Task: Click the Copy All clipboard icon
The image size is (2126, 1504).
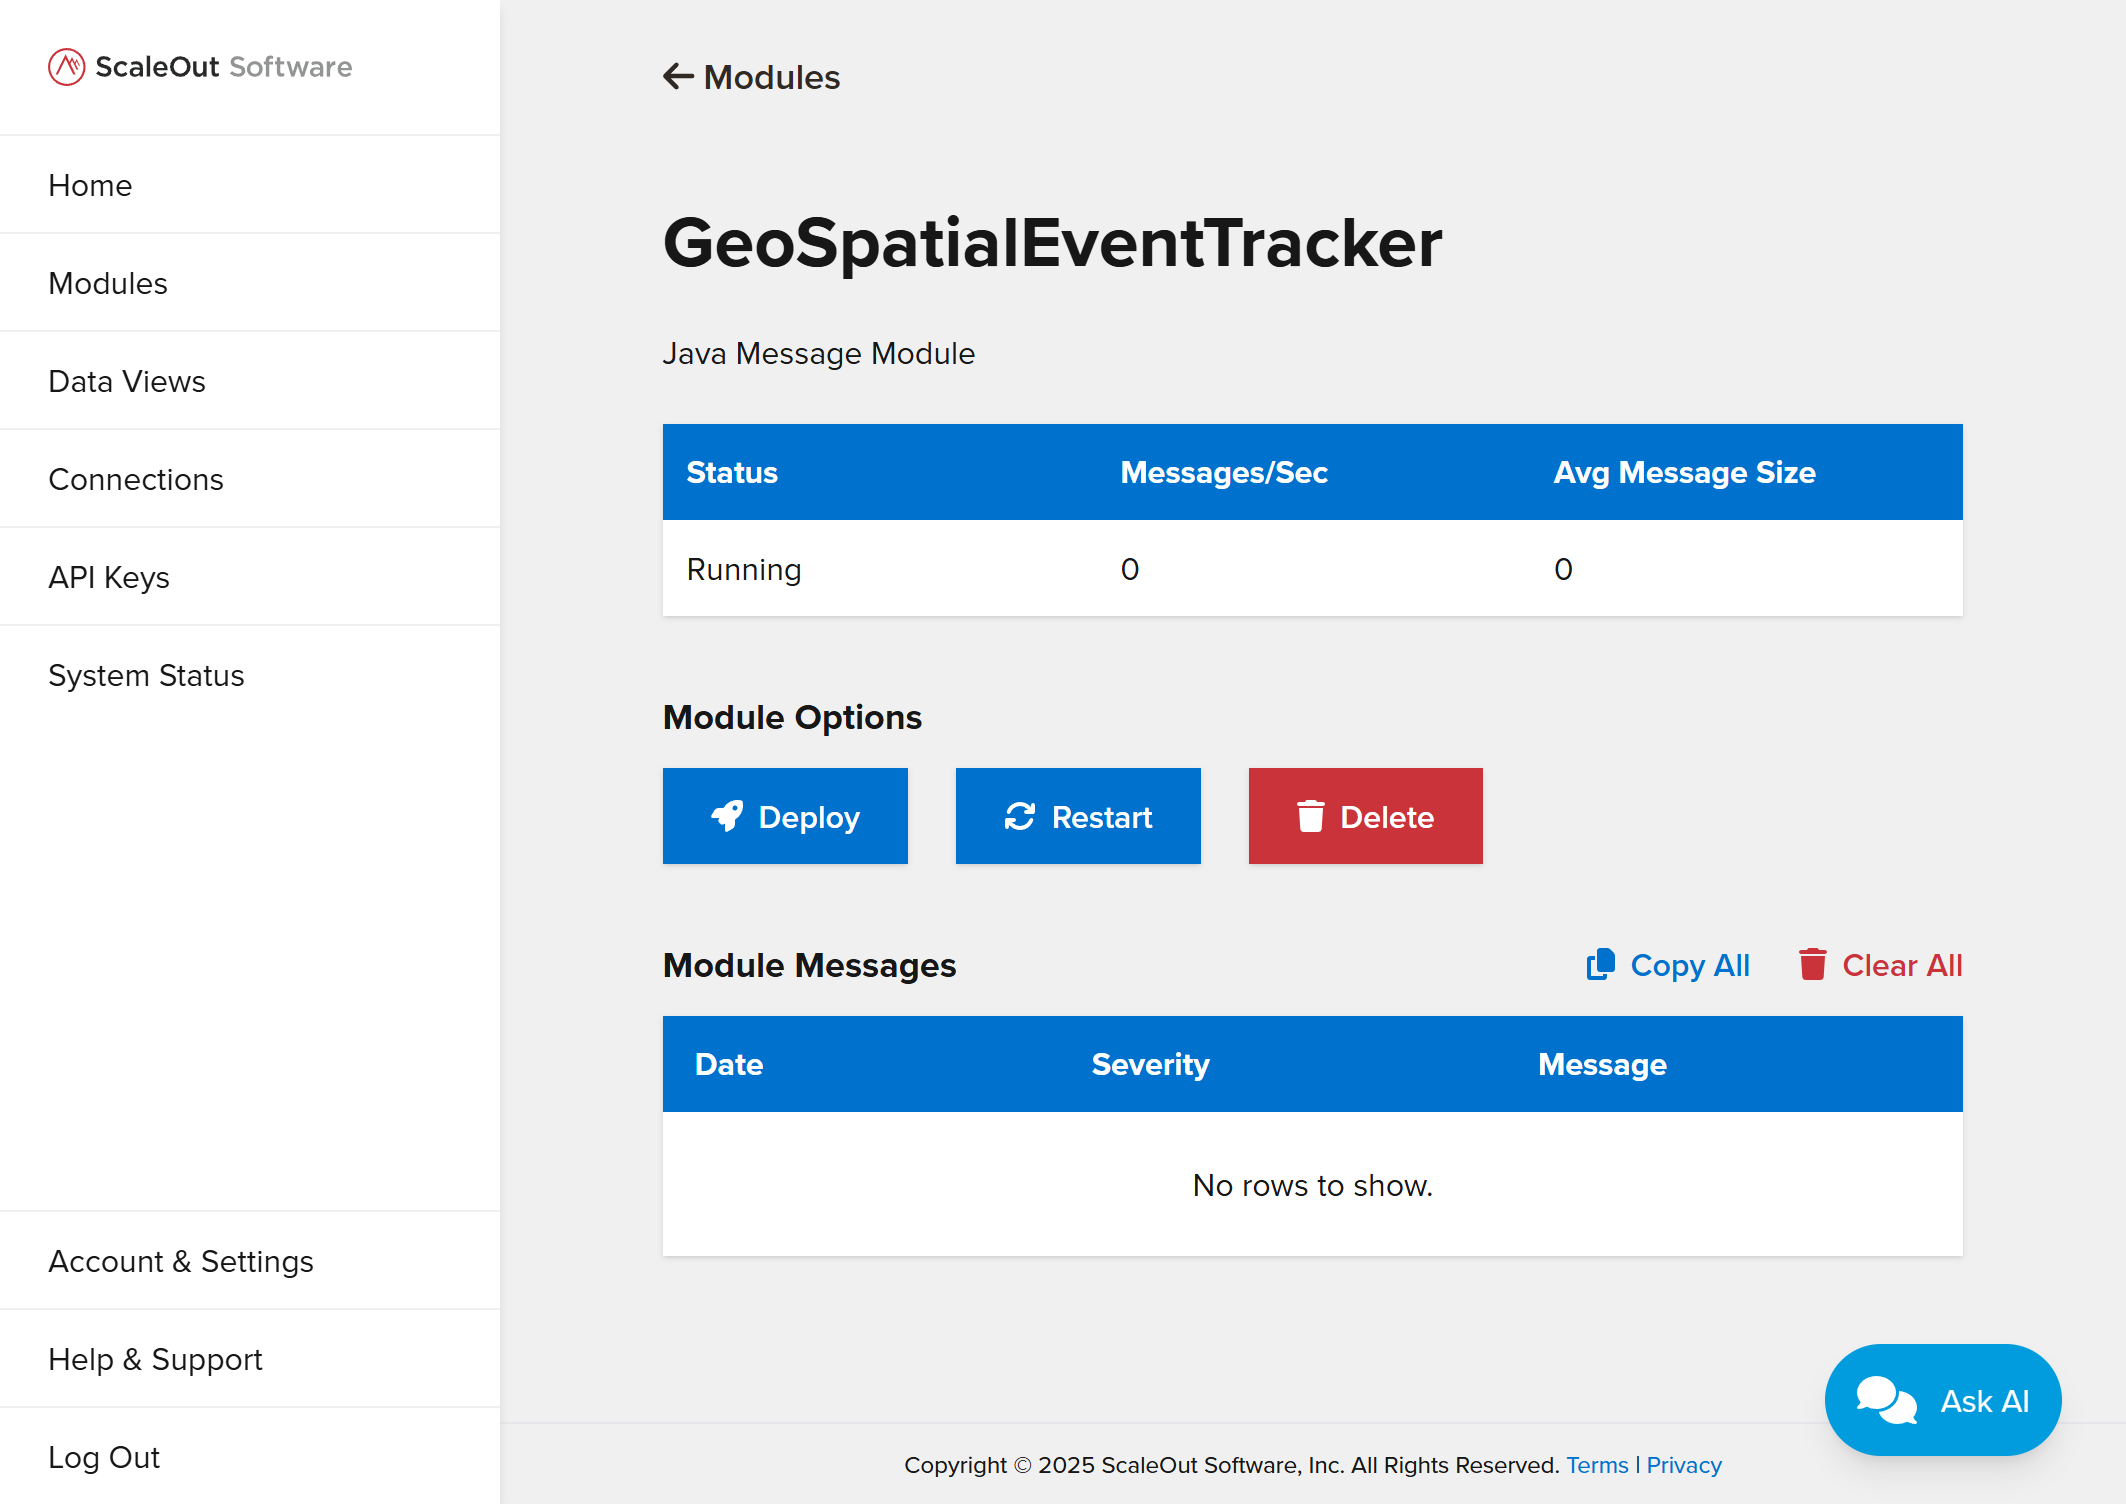Action: [x=1600, y=964]
